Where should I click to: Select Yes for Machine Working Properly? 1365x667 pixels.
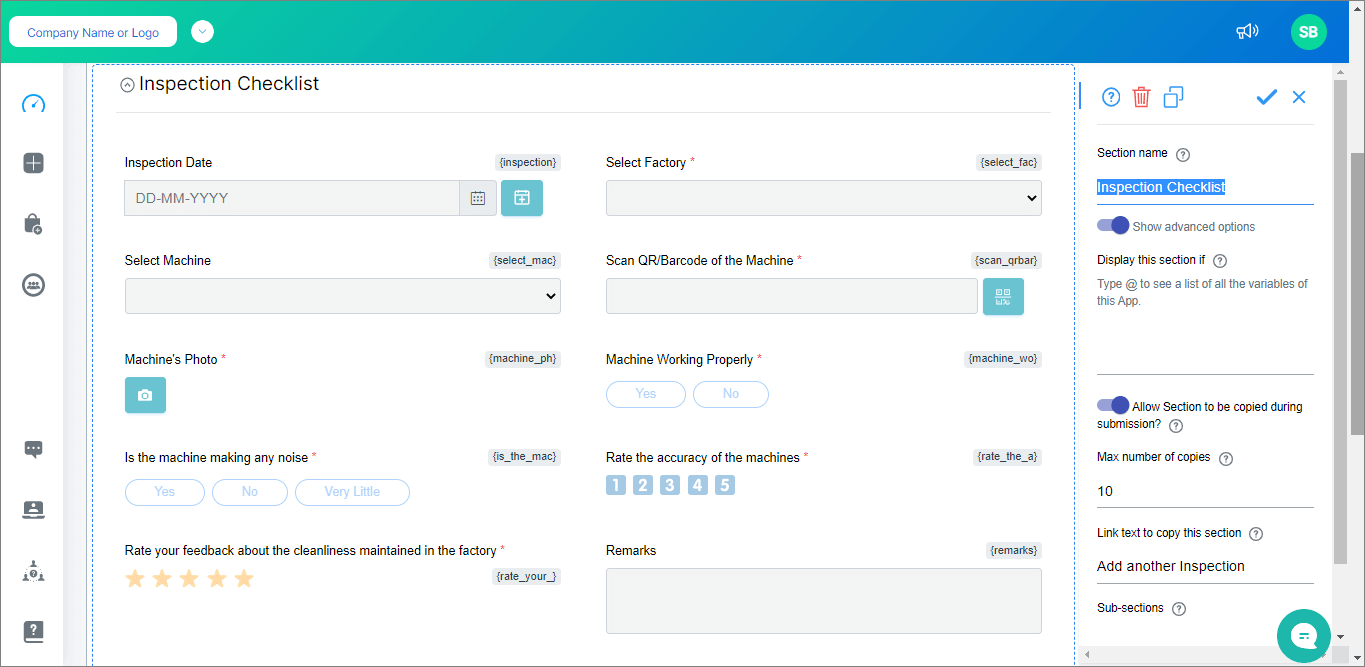click(x=645, y=394)
